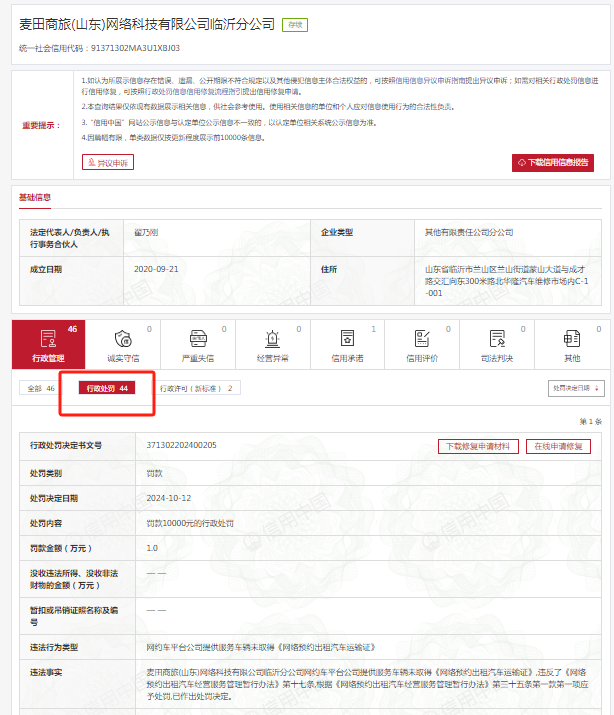Click the 住所 address value
Screen dimensions: 614x715
(x=507, y=281)
